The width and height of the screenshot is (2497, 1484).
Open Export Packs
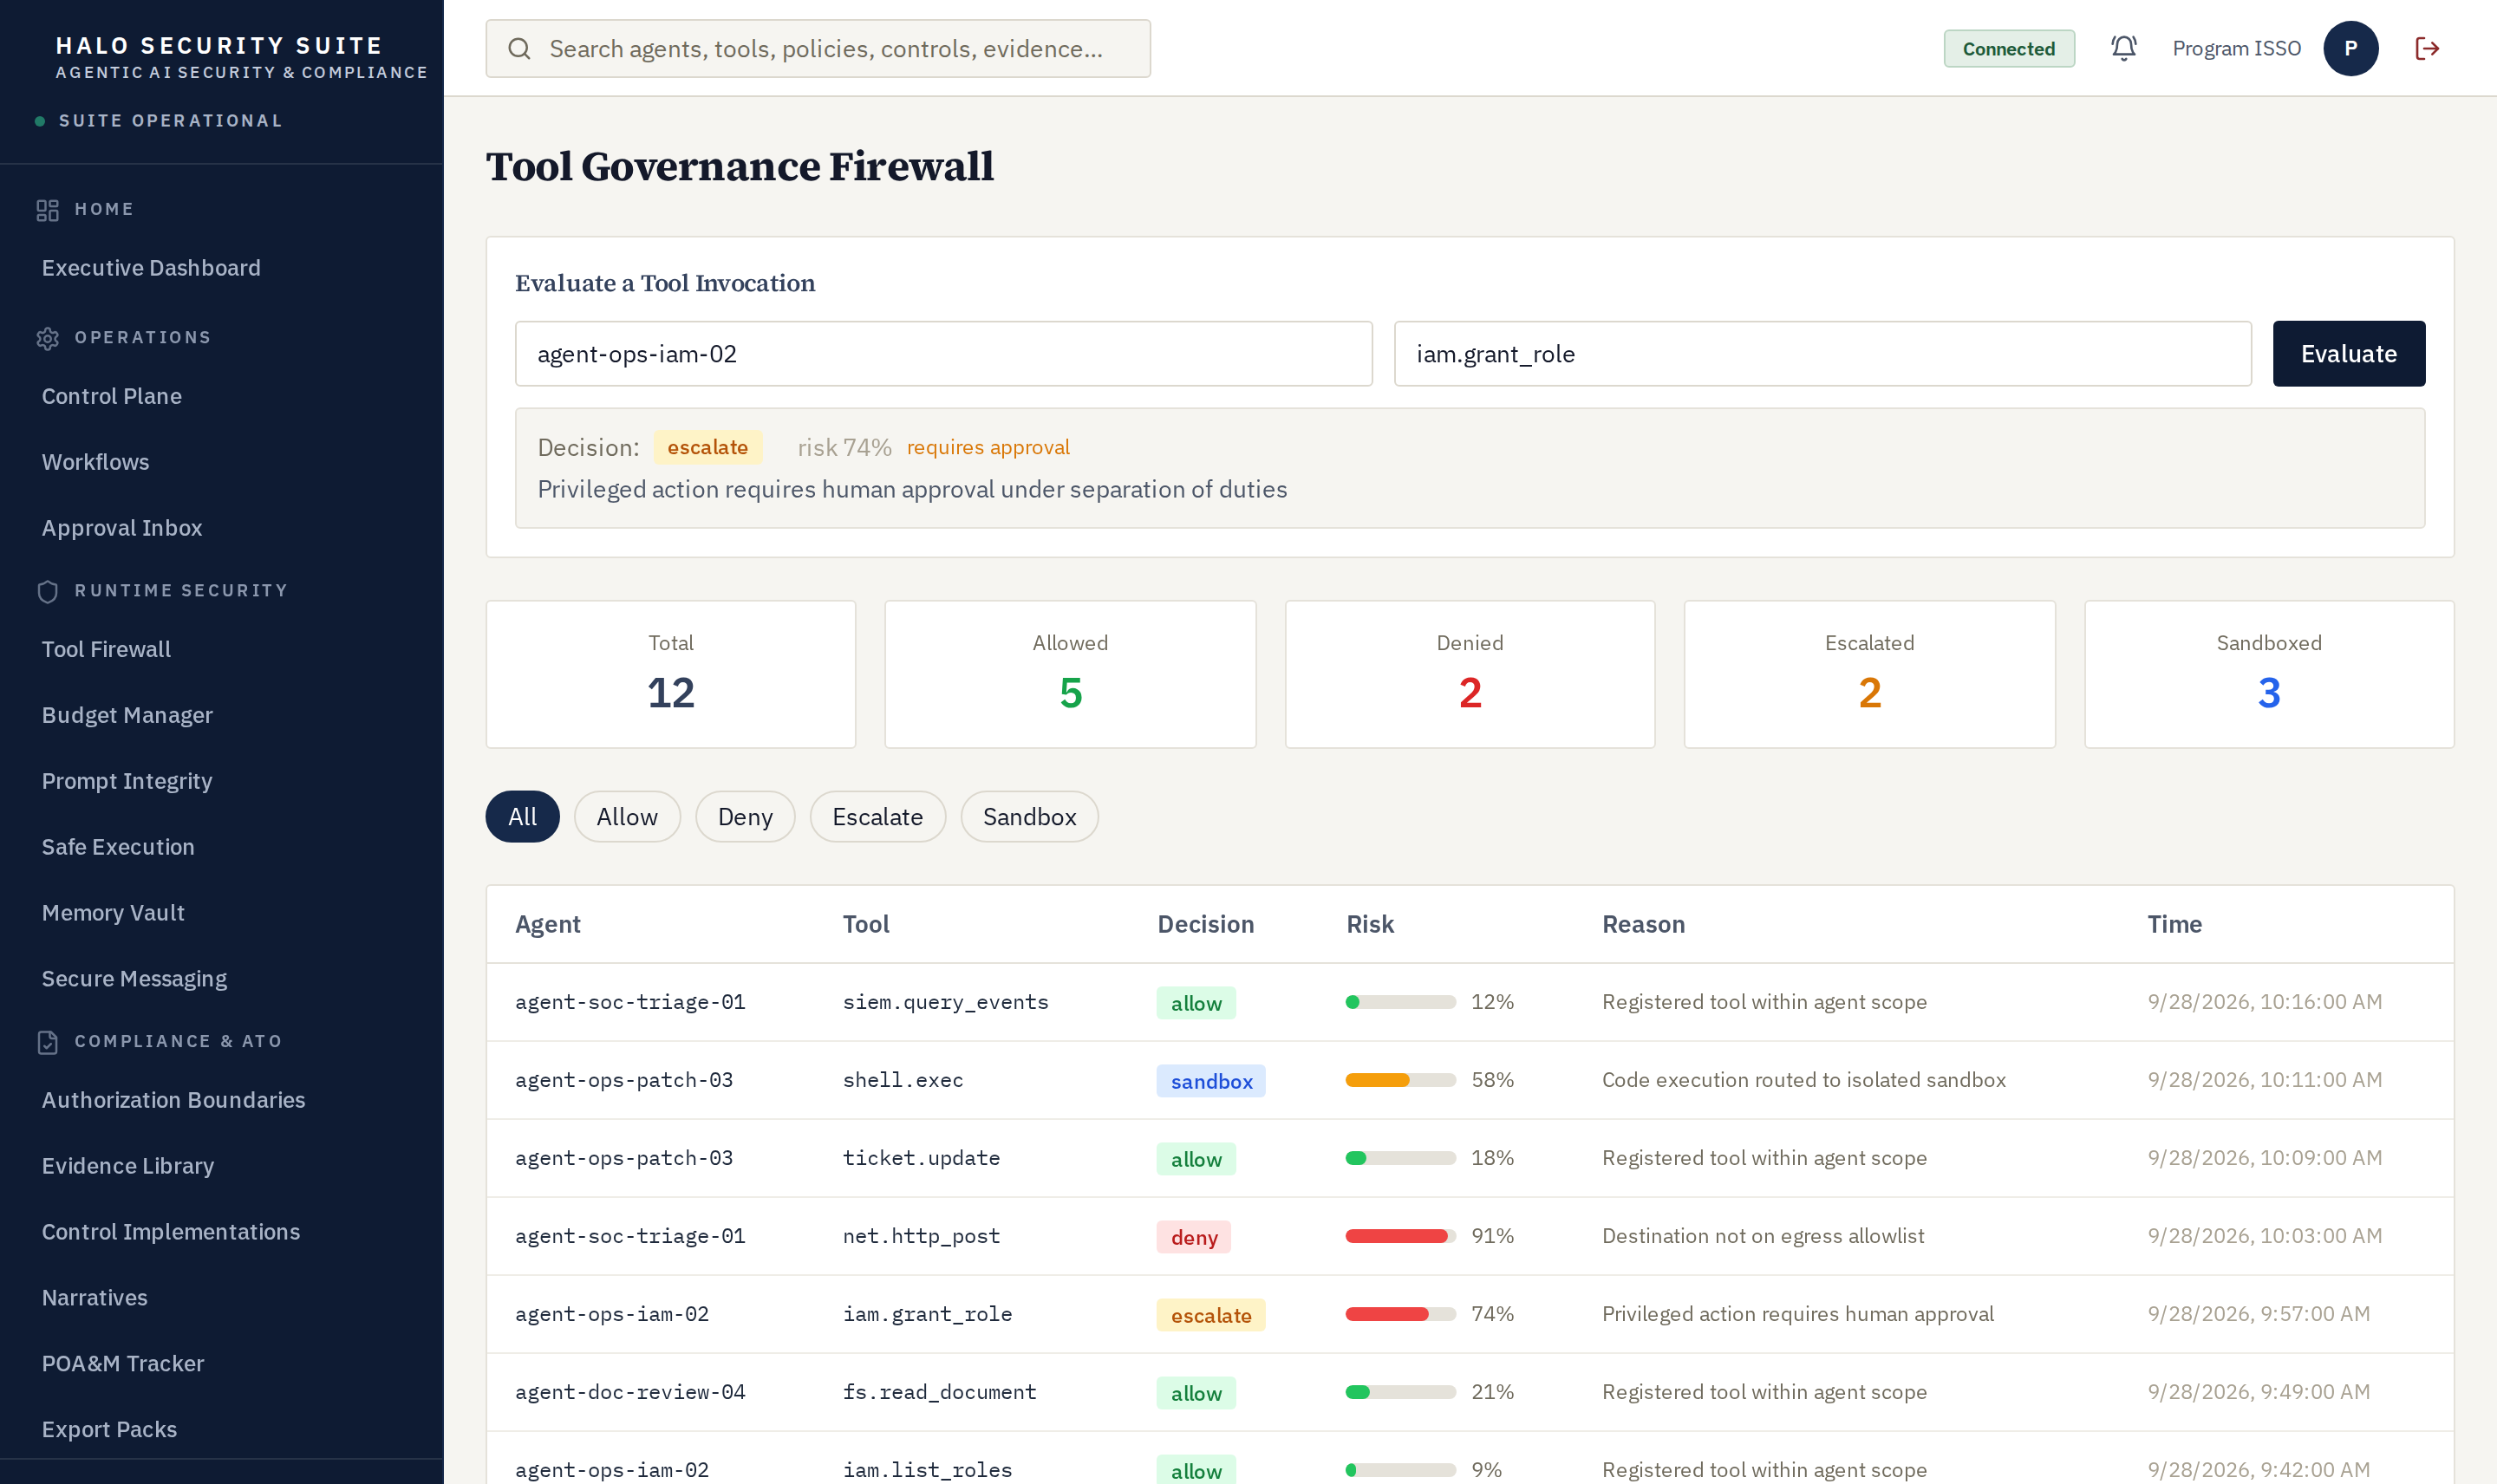coord(109,1430)
